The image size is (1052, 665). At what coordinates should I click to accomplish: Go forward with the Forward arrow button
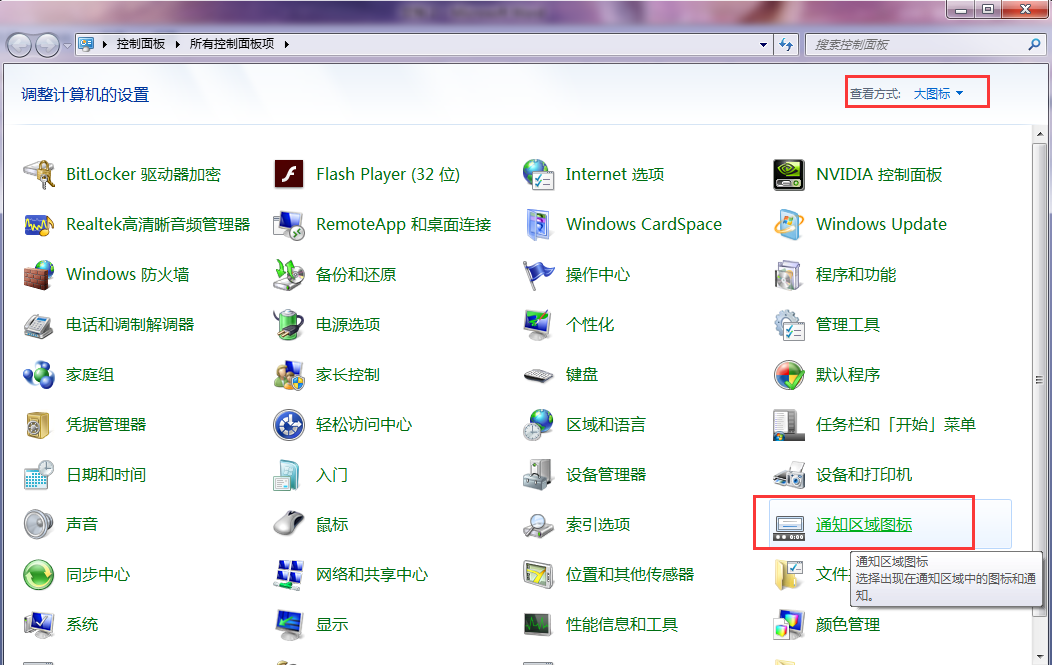click(x=47, y=46)
